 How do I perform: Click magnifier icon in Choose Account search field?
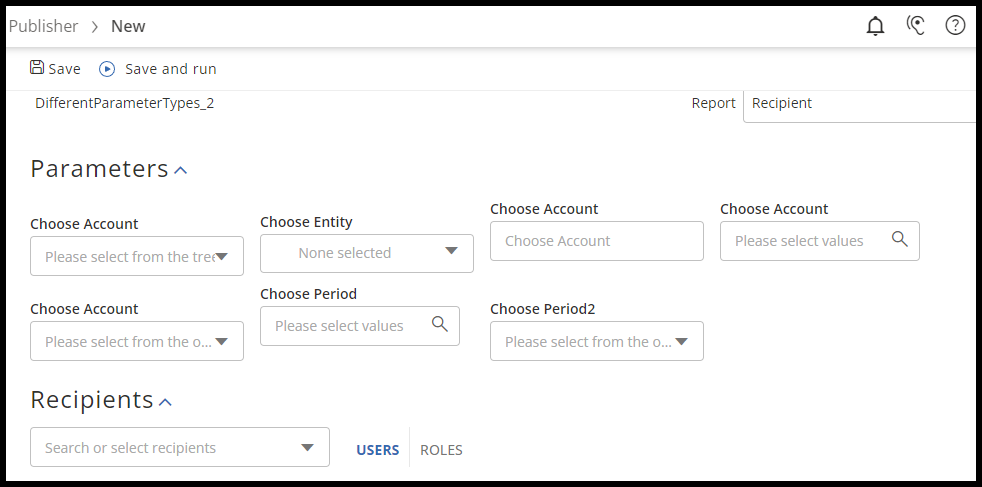[x=899, y=240]
